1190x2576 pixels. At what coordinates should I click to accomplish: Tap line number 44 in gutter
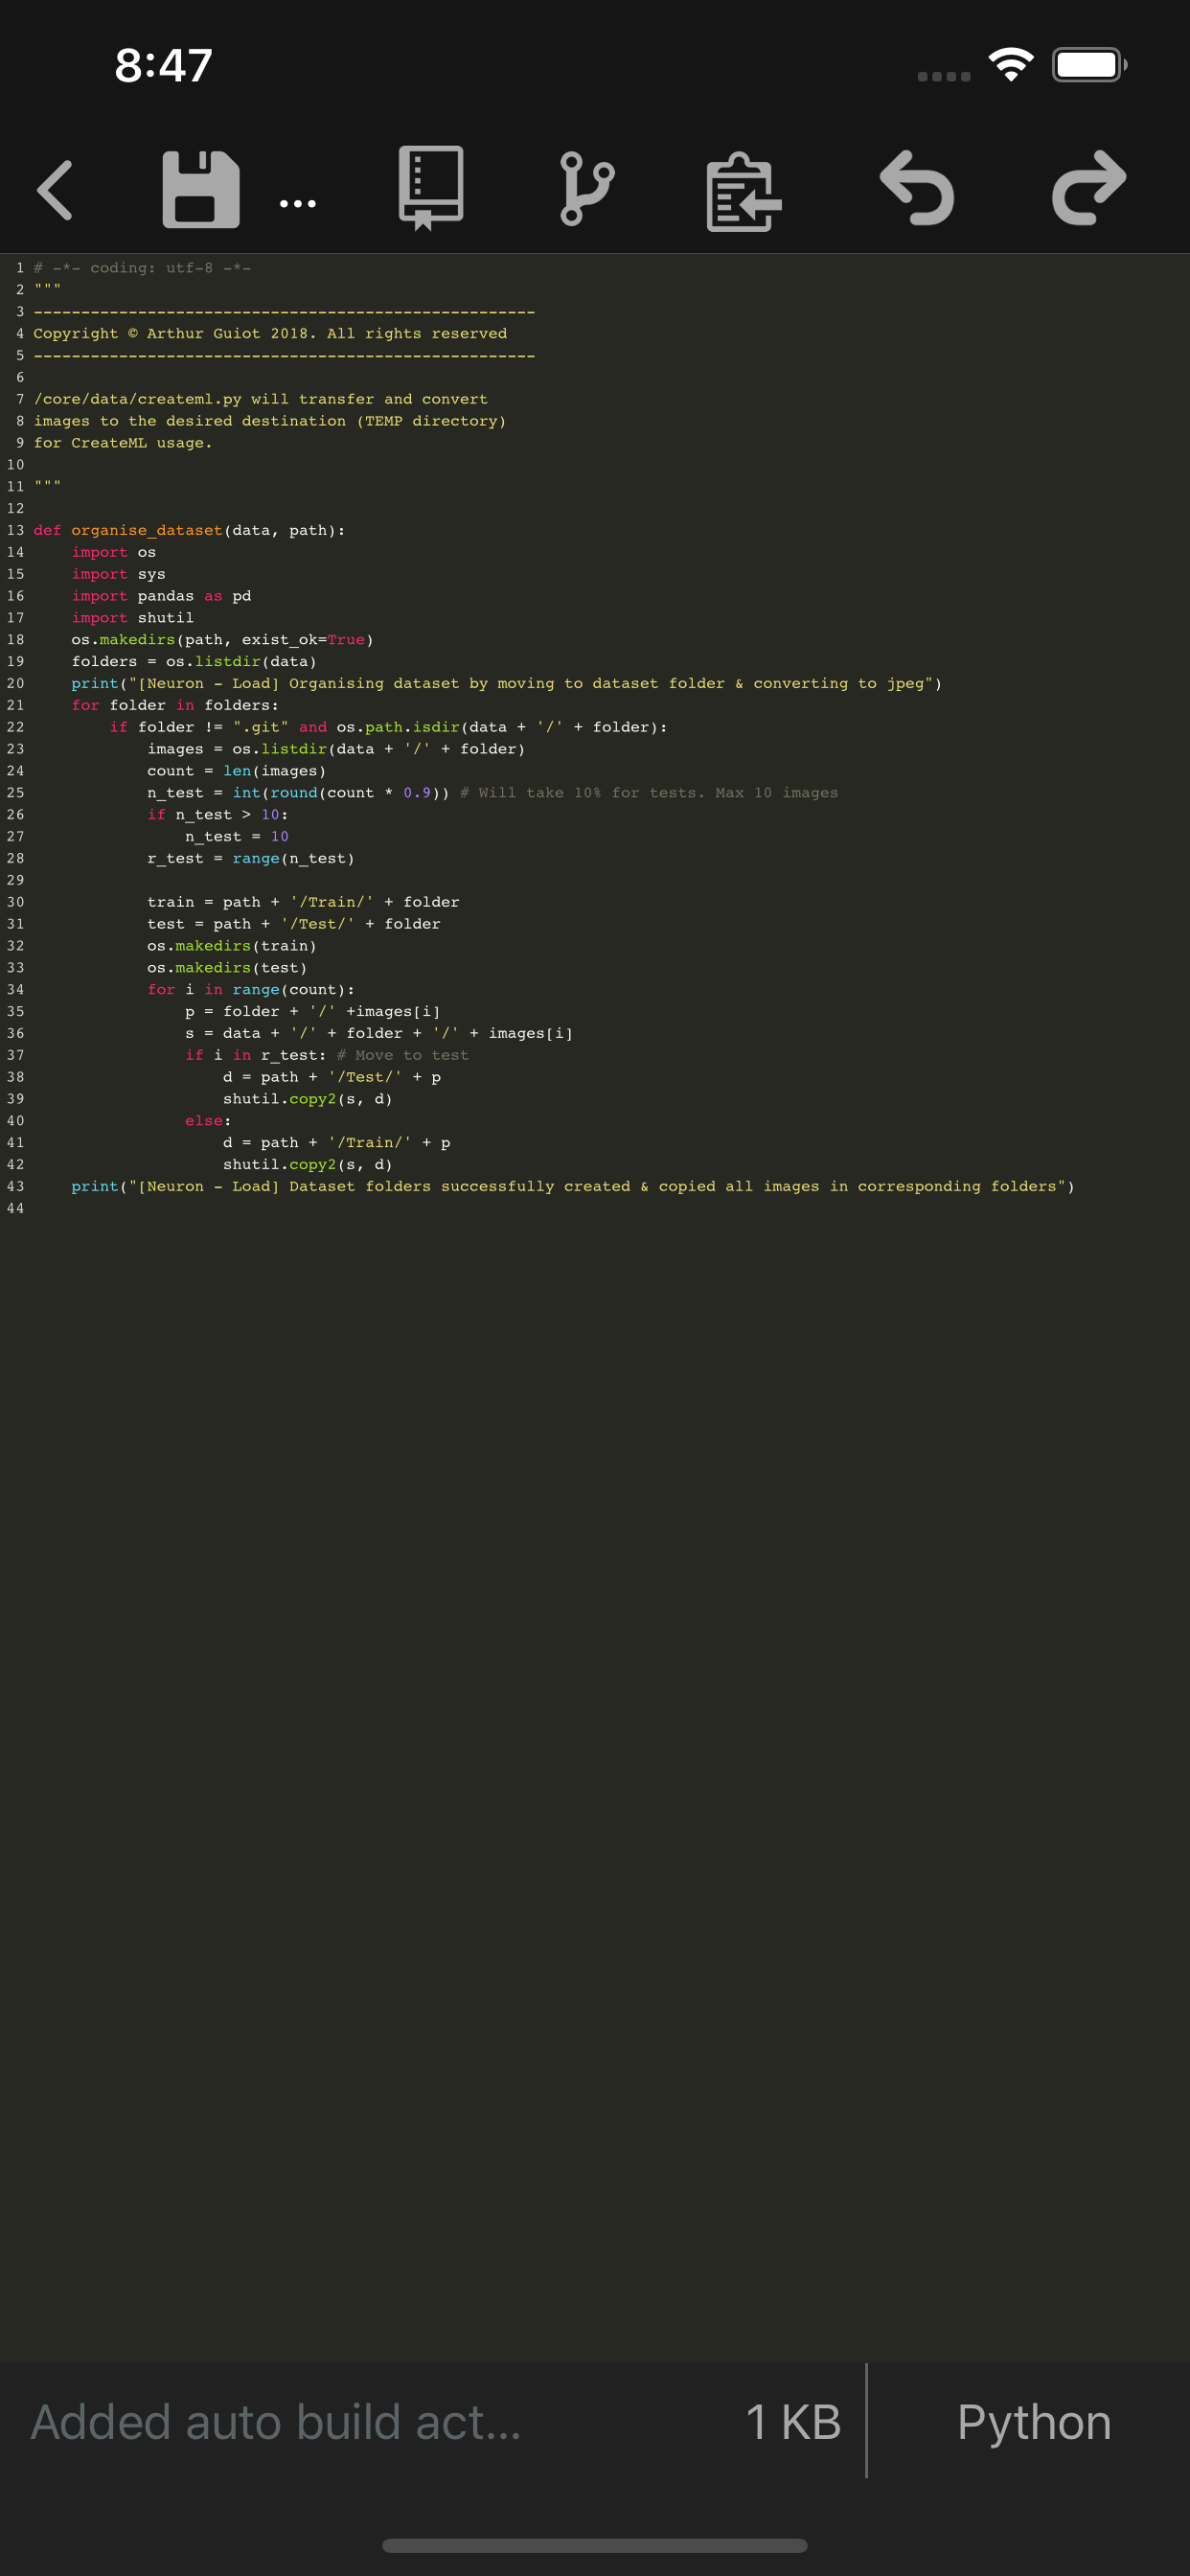coord(15,1208)
